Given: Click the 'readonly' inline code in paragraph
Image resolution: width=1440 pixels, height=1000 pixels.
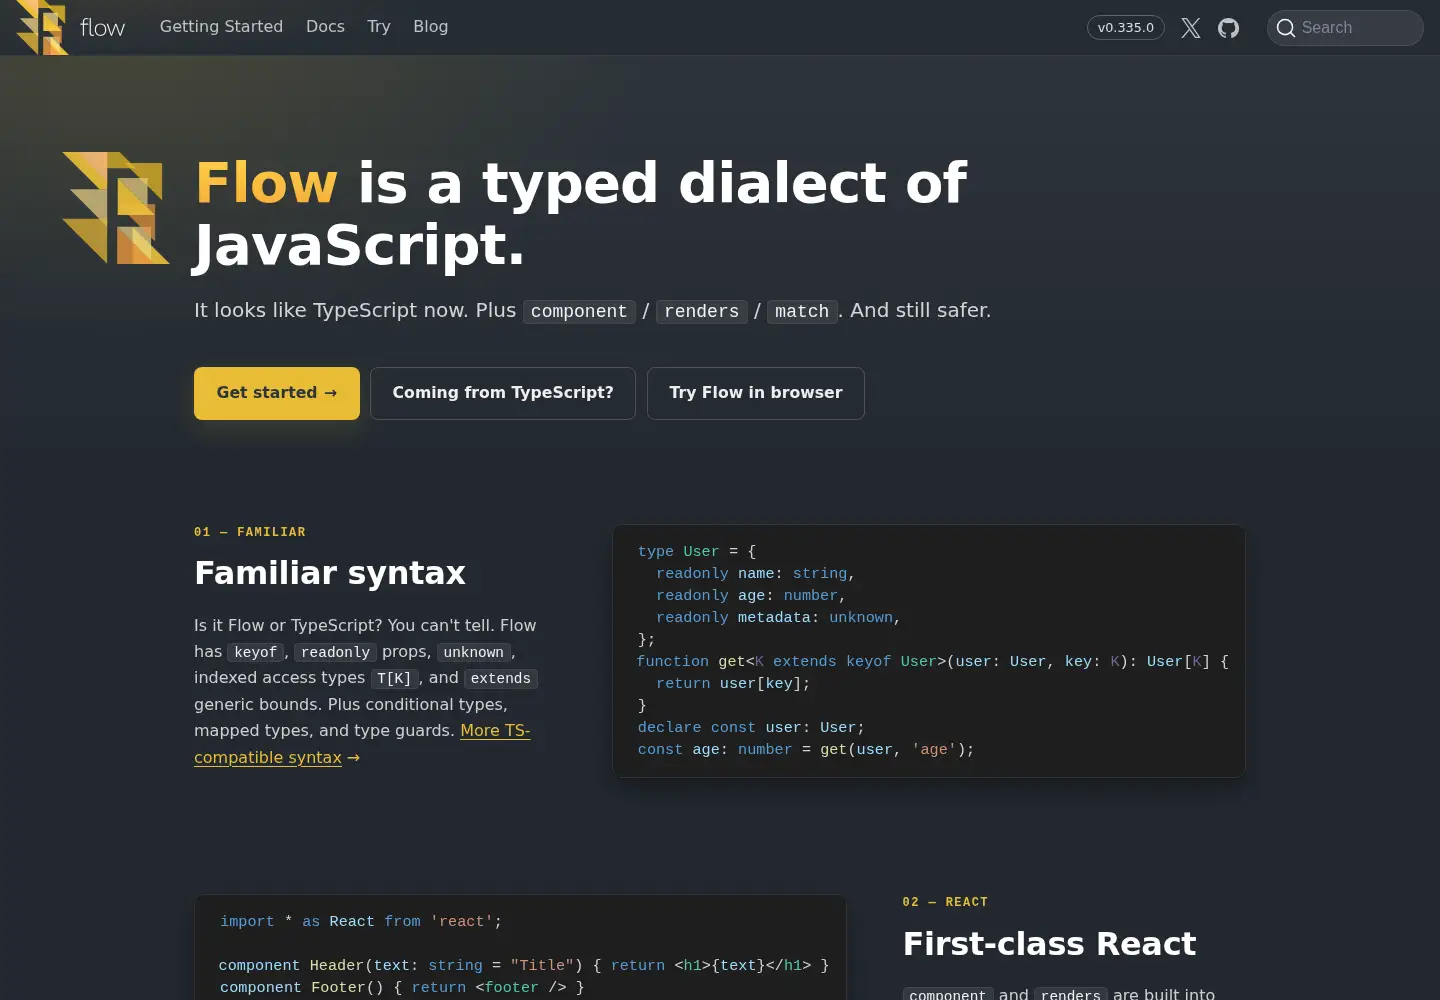Looking at the screenshot, I should tap(335, 652).
